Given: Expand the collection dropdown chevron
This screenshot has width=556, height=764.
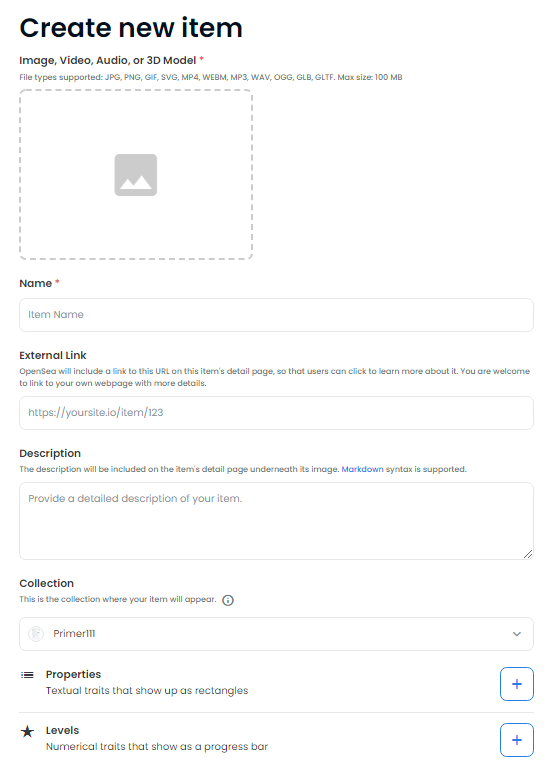Looking at the screenshot, I should click(x=517, y=634).
